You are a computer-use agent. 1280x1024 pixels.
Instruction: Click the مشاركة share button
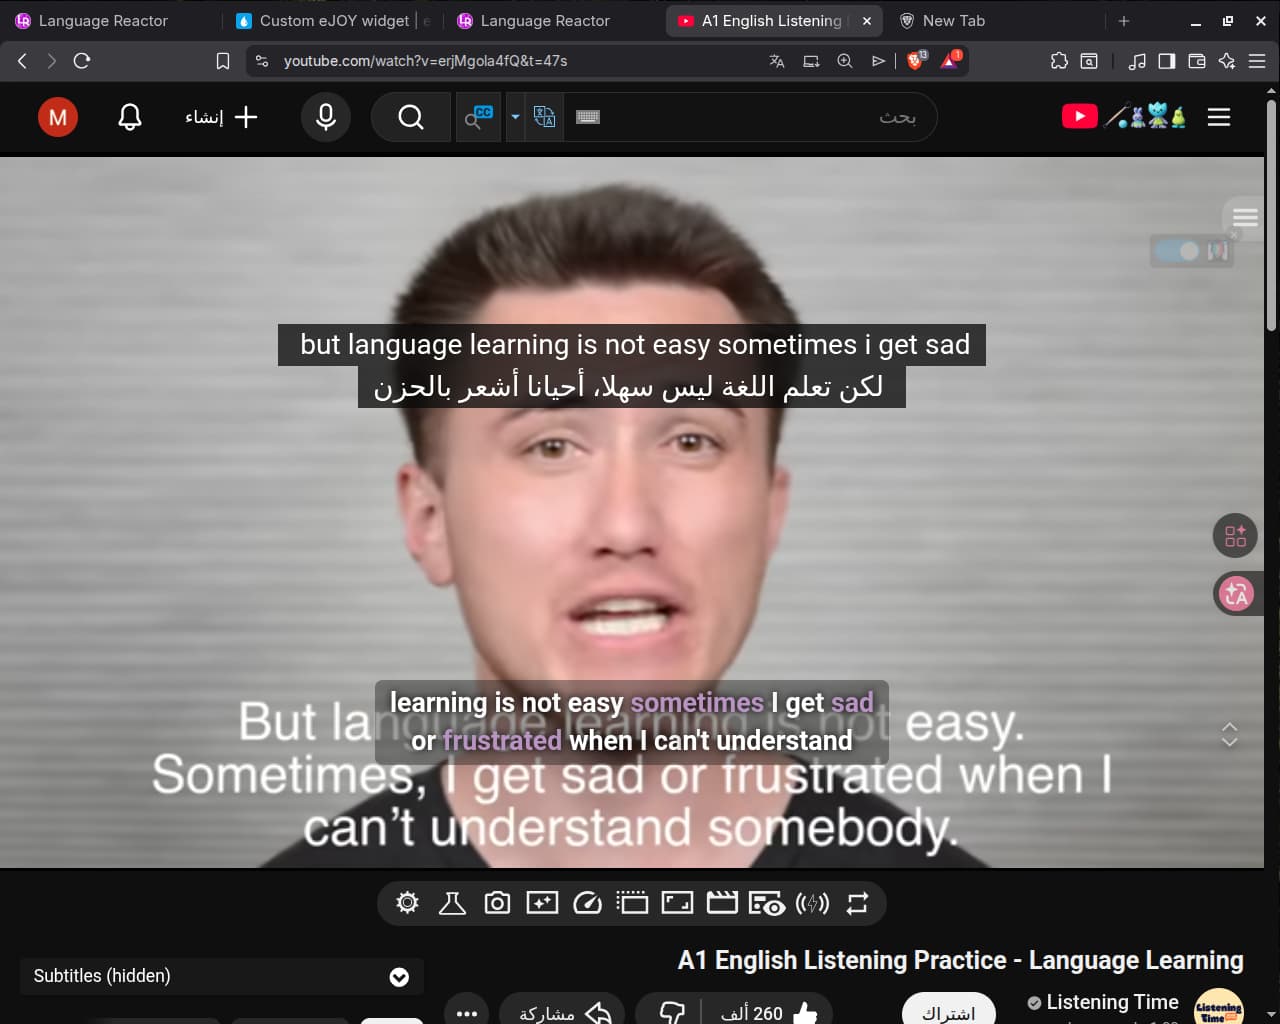(562, 1012)
